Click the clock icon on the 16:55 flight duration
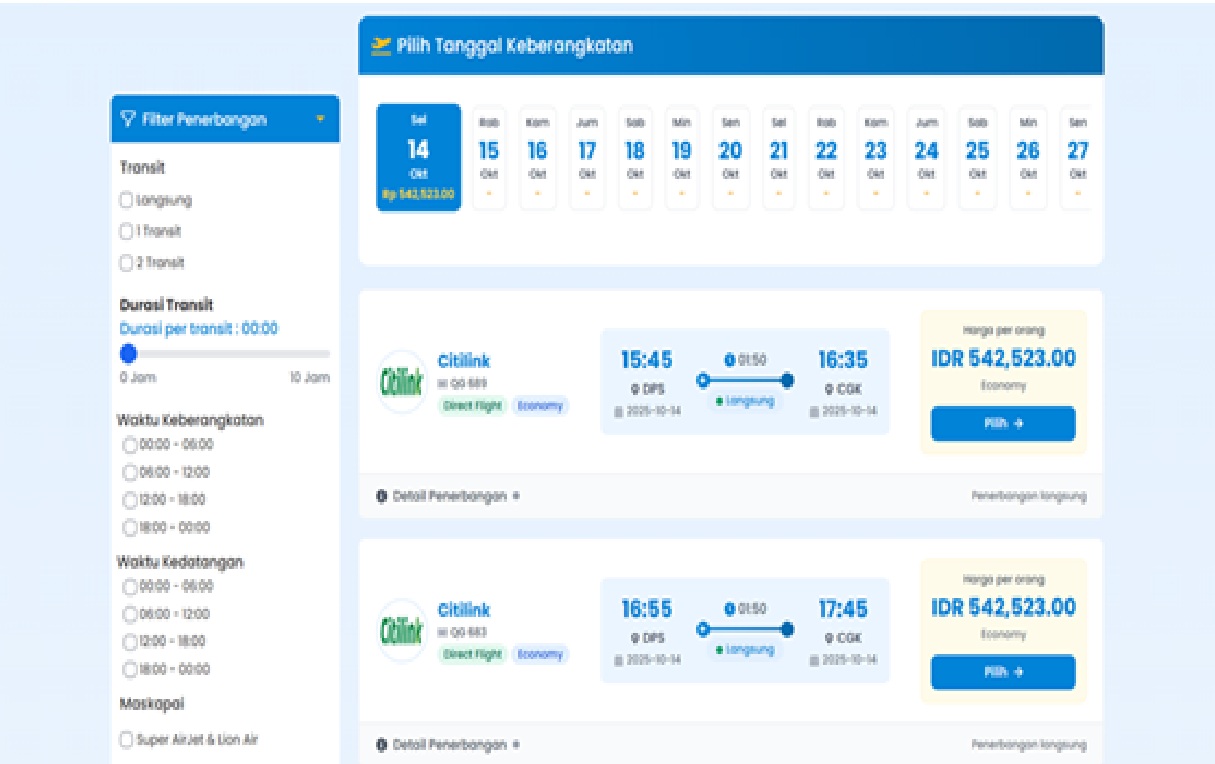This screenshot has width=1215, height=764. tap(729, 608)
